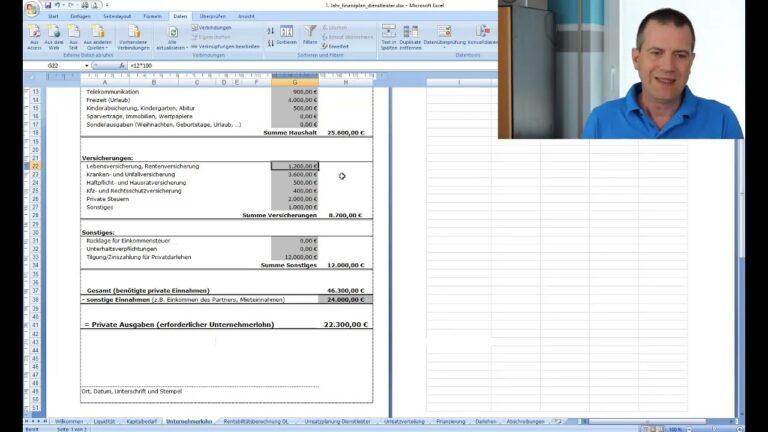768x432 pixels.
Task: Customize quick access toolbar dropdown
Action: pos(107,5)
